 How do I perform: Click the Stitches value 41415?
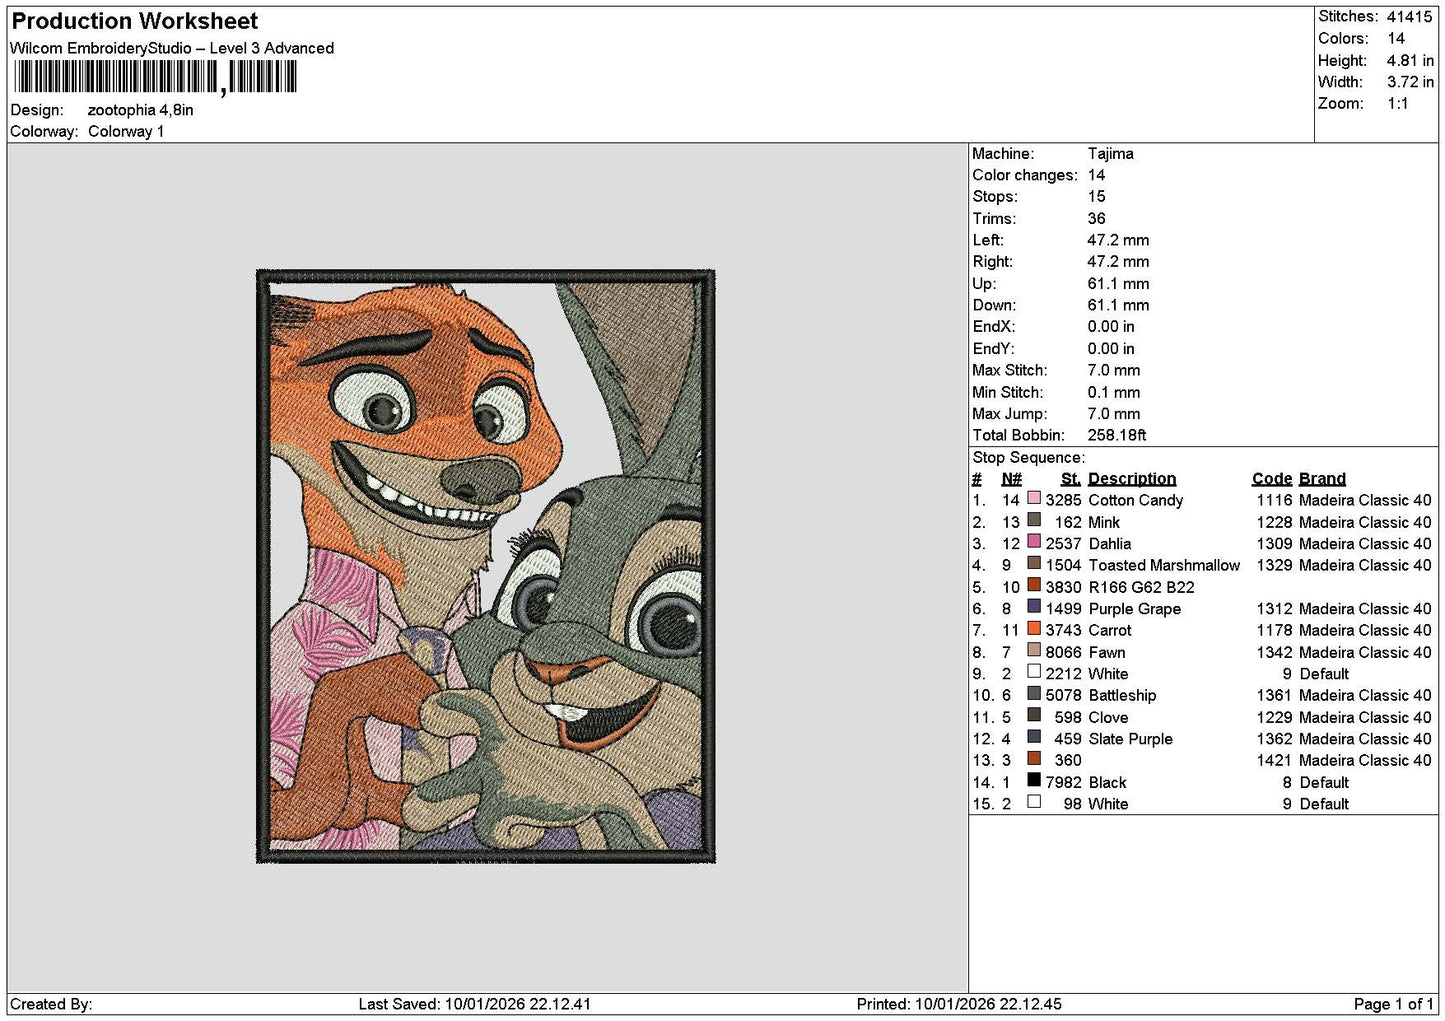tap(1409, 16)
